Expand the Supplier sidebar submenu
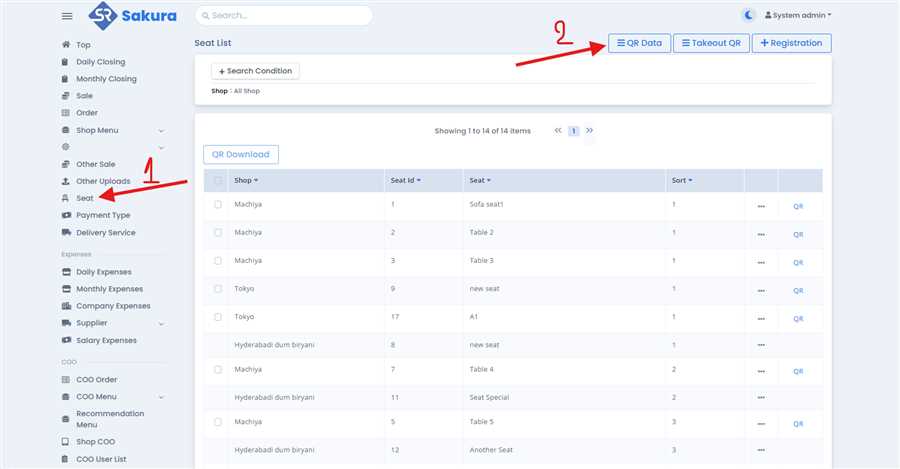 (161, 323)
